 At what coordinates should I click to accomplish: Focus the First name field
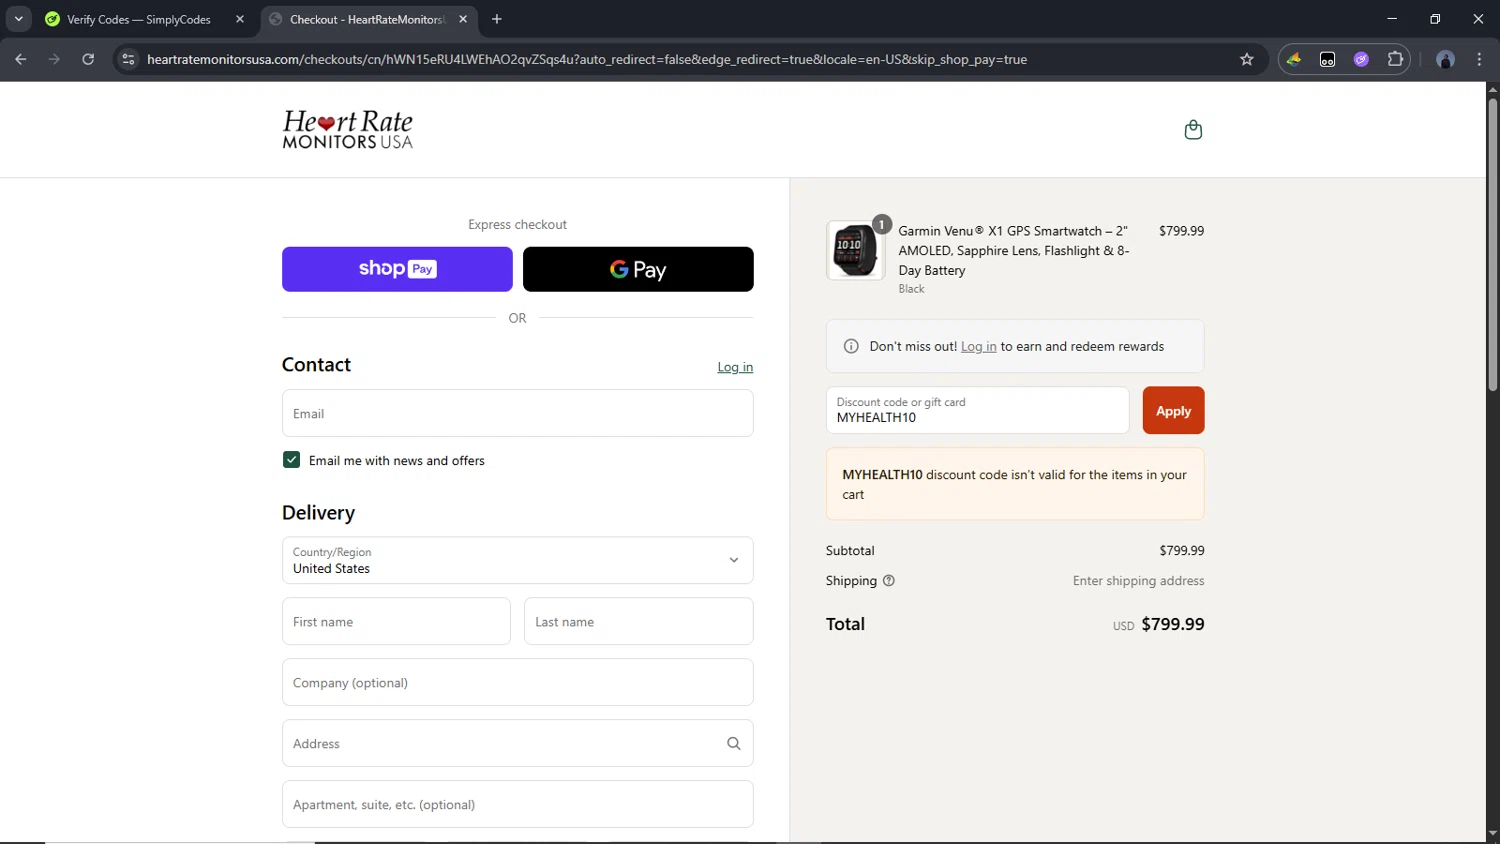point(396,621)
